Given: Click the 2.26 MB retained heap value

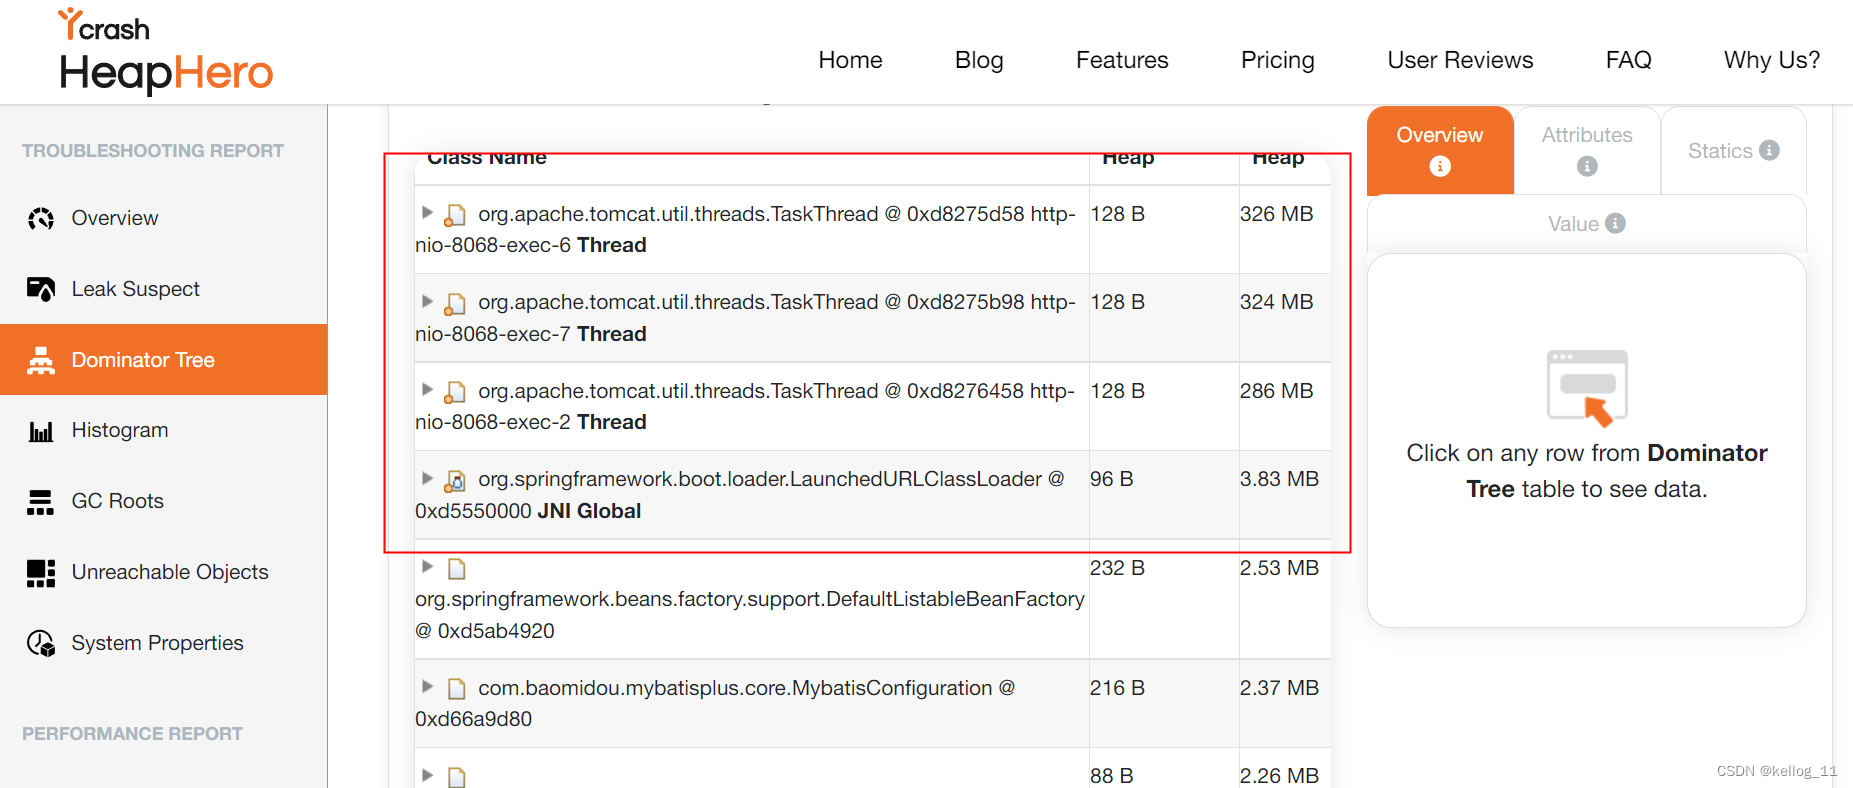Looking at the screenshot, I should click(x=1279, y=776).
